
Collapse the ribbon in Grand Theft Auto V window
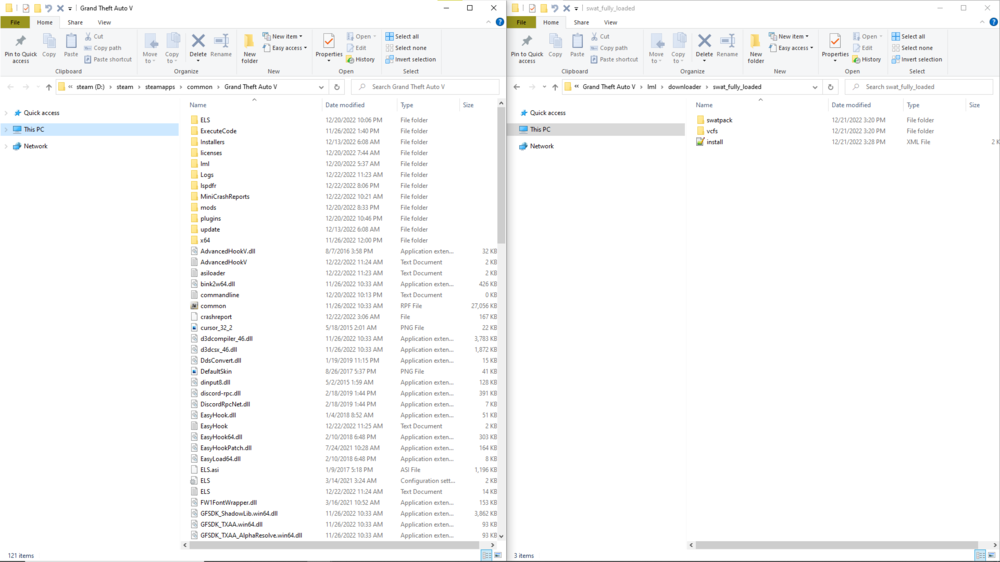489,22
